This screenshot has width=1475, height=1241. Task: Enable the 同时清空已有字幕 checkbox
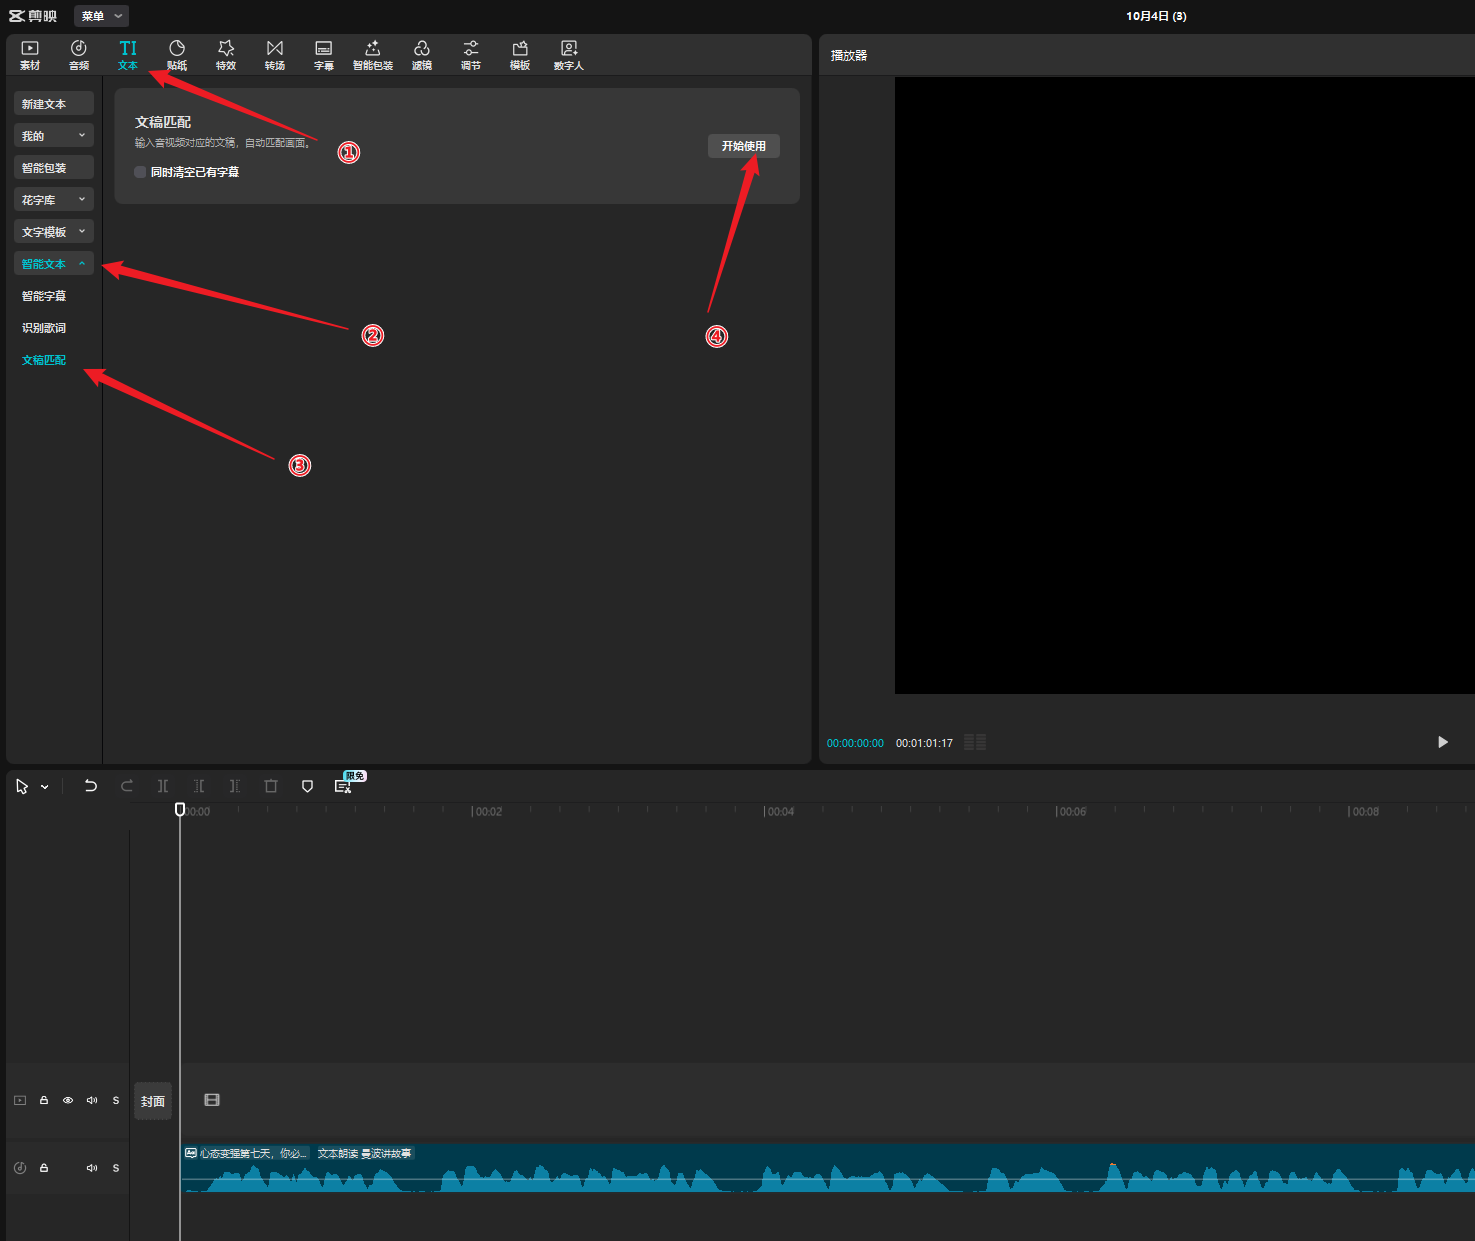tap(141, 172)
